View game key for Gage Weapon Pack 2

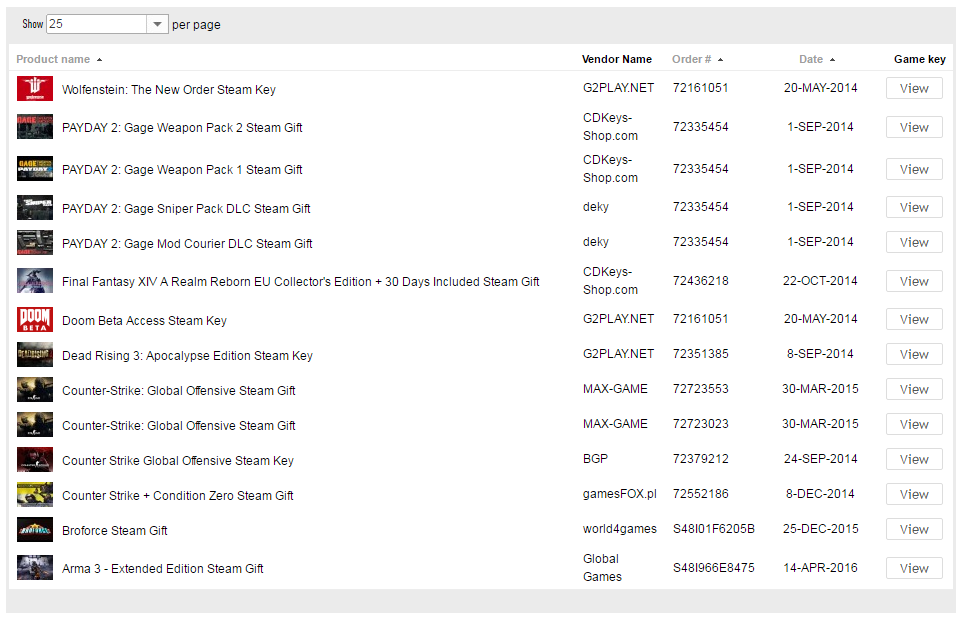[x=914, y=127]
